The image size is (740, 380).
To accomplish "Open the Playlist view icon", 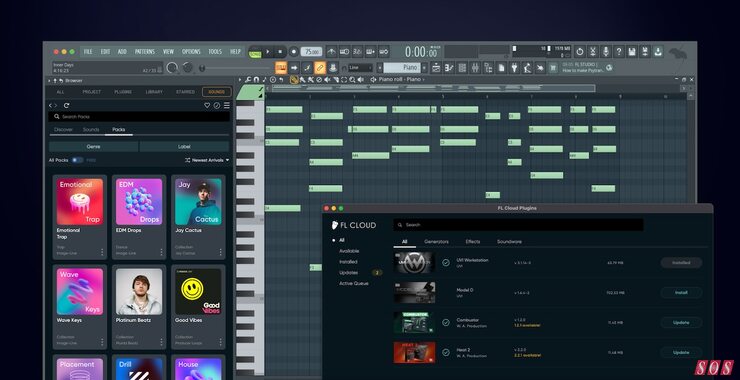I will (436, 68).
